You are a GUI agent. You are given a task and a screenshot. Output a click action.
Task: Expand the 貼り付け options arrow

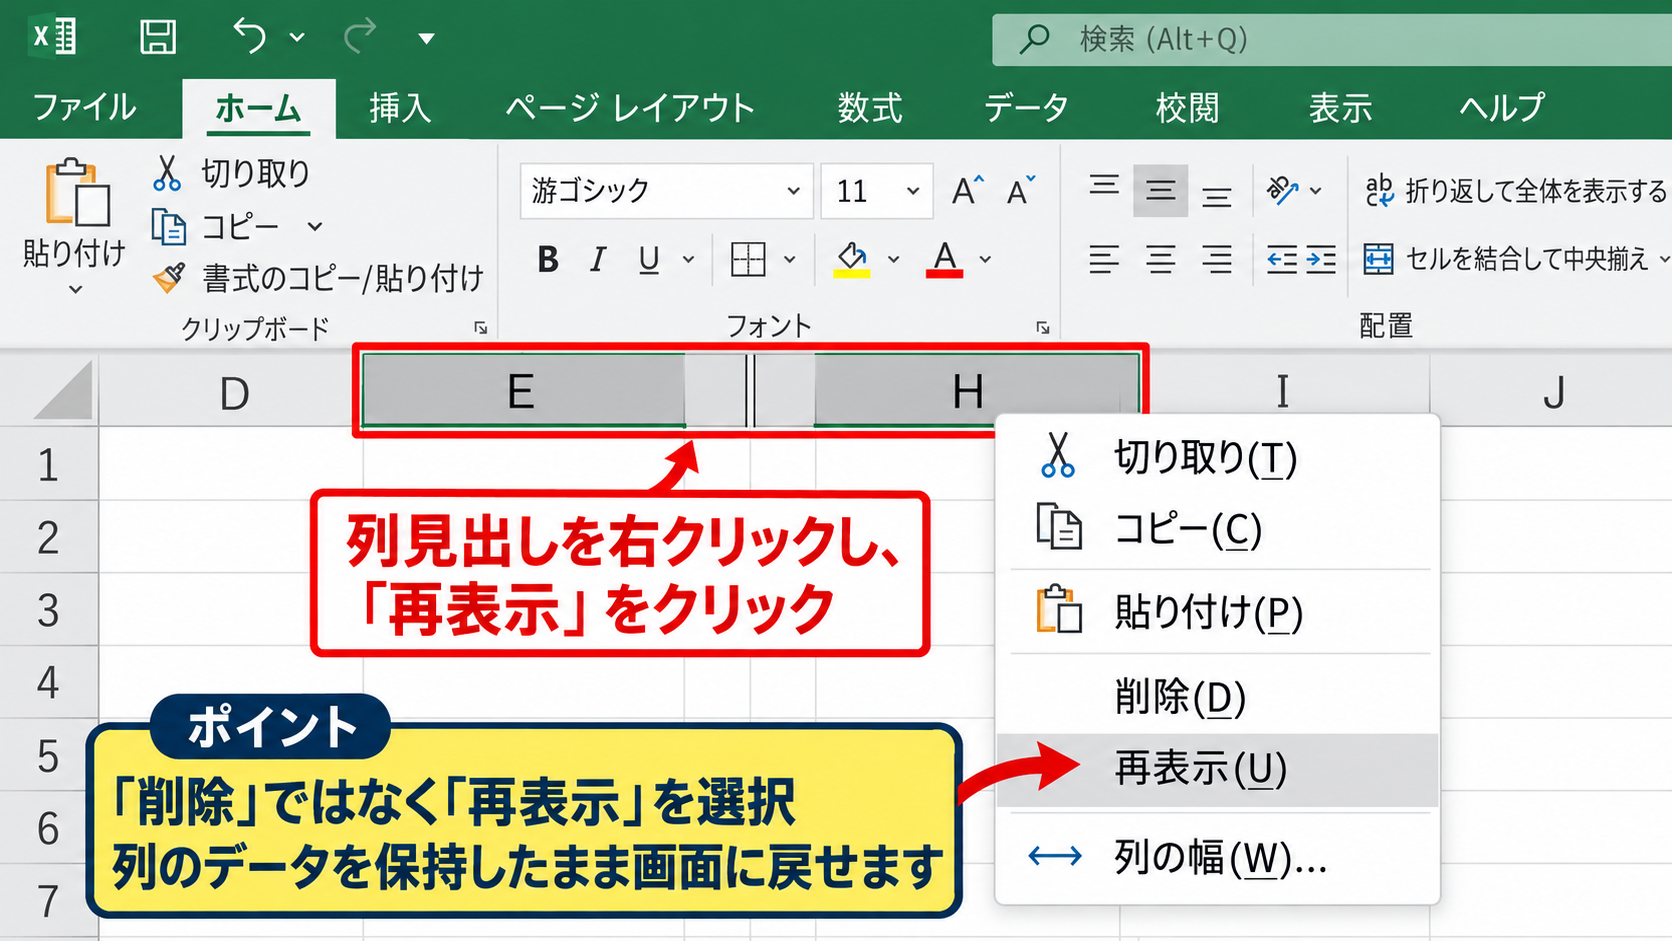point(75,290)
